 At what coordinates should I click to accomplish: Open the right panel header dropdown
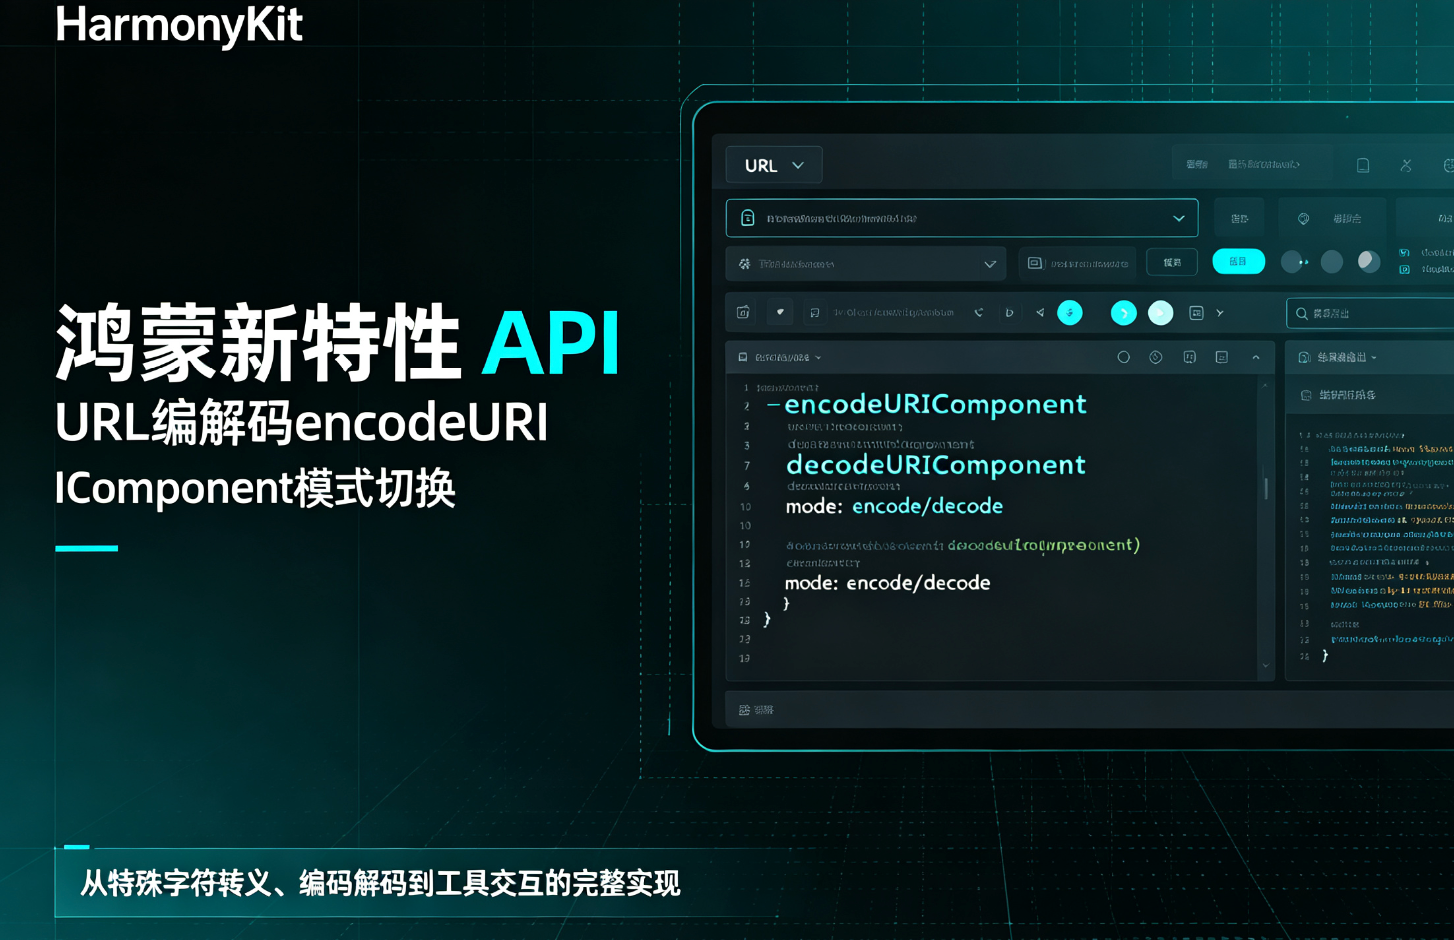coord(1347,357)
